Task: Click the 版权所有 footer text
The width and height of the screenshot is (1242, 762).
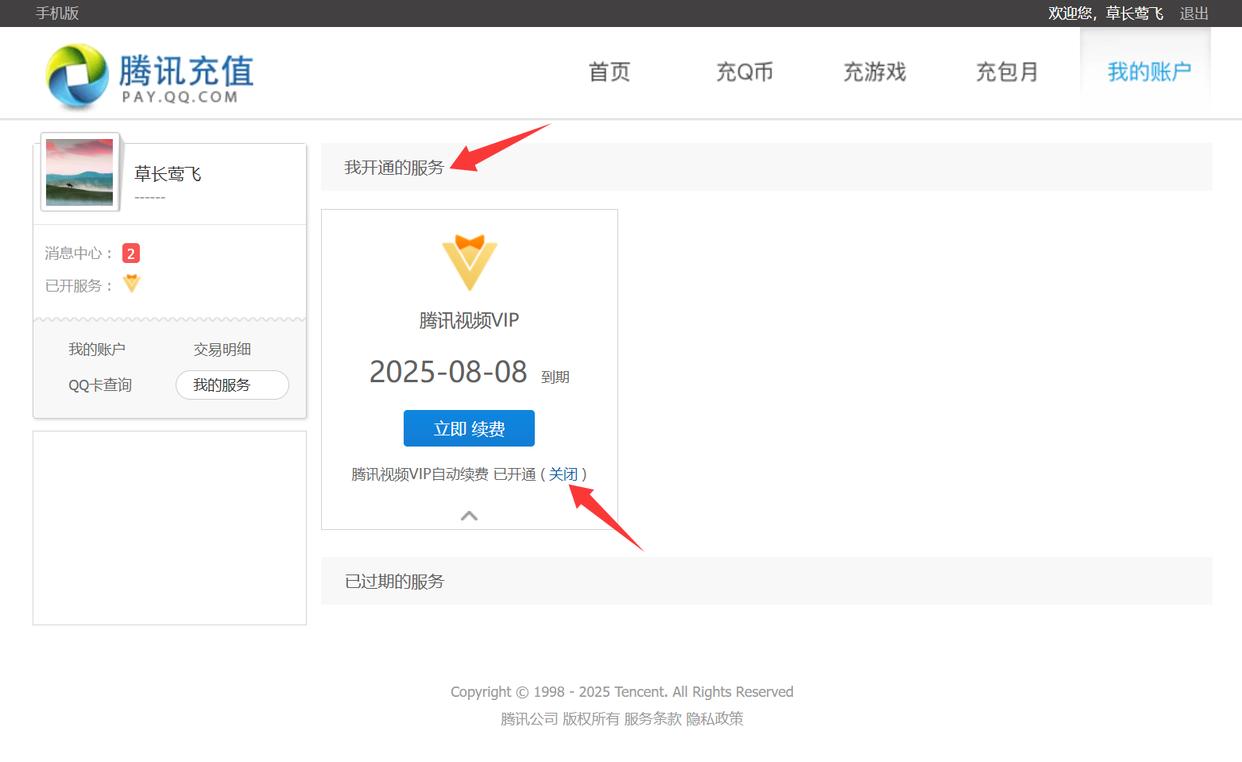Action: pos(591,718)
